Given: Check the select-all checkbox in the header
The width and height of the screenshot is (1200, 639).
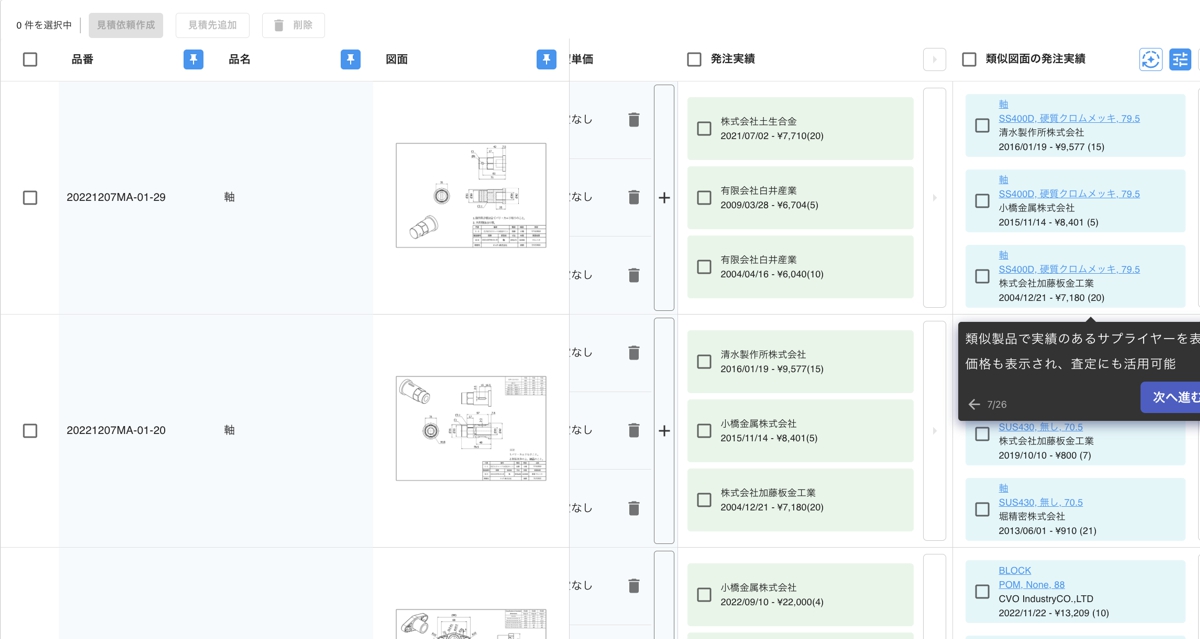Looking at the screenshot, I should tap(30, 59).
